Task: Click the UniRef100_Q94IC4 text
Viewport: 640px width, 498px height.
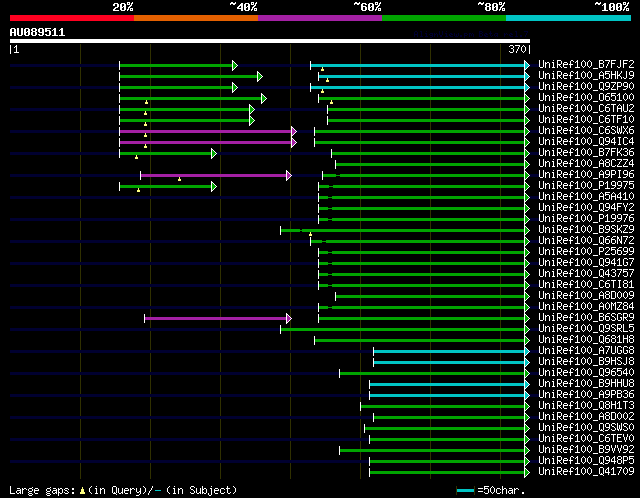Action: point(586,142)
